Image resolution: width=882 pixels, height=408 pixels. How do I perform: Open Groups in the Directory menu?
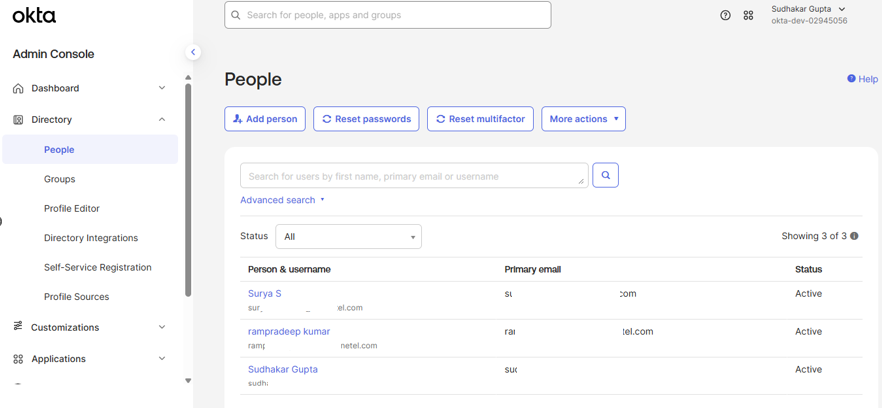(60, 179)
